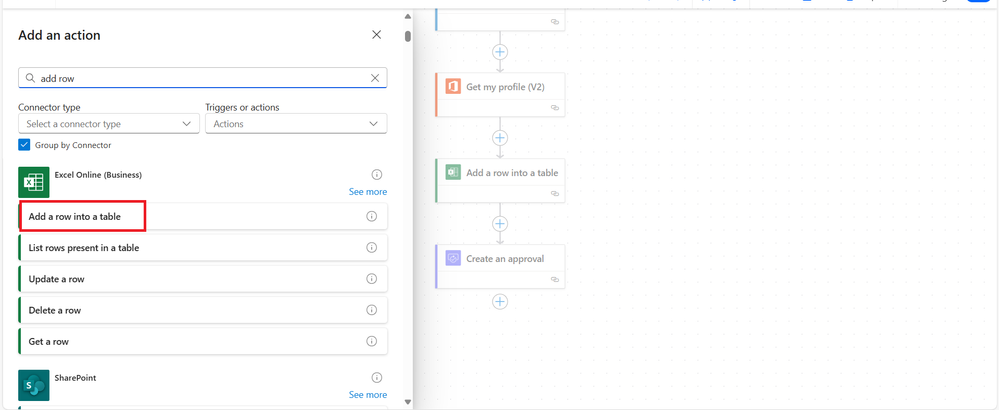Open the Add a row into a table flow card
This screenshot has height=410, width=999.
(500, 180)
